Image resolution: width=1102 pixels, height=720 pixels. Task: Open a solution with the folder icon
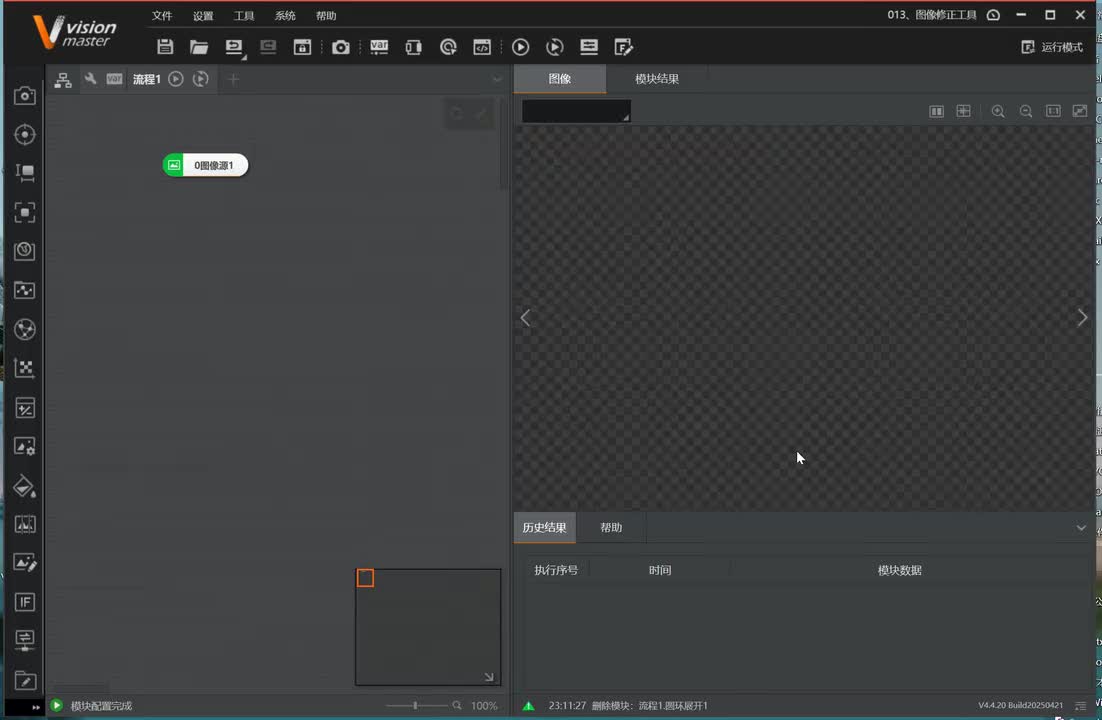pos(199,47)
